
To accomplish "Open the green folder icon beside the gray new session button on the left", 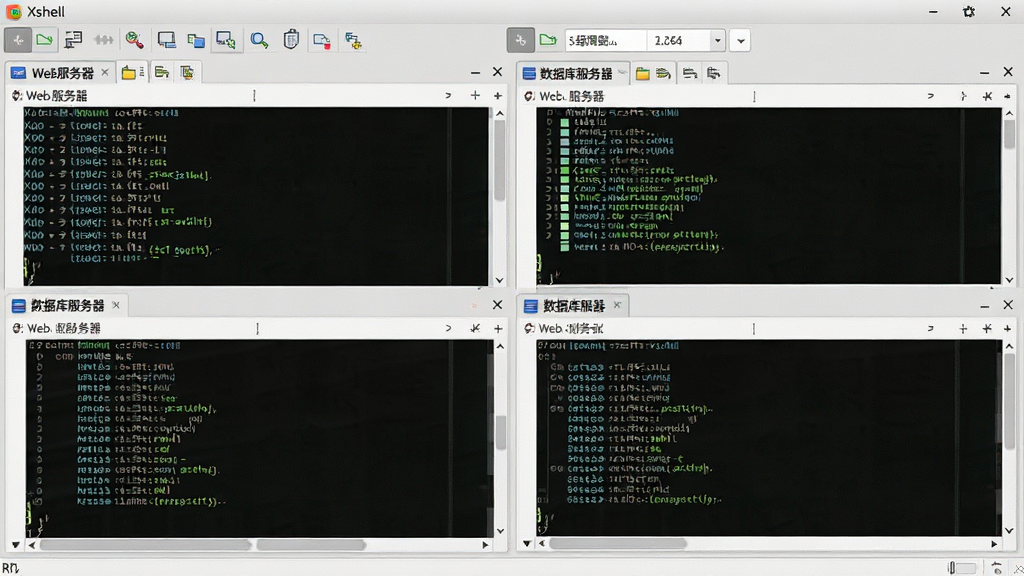I will tap(44, 40).
